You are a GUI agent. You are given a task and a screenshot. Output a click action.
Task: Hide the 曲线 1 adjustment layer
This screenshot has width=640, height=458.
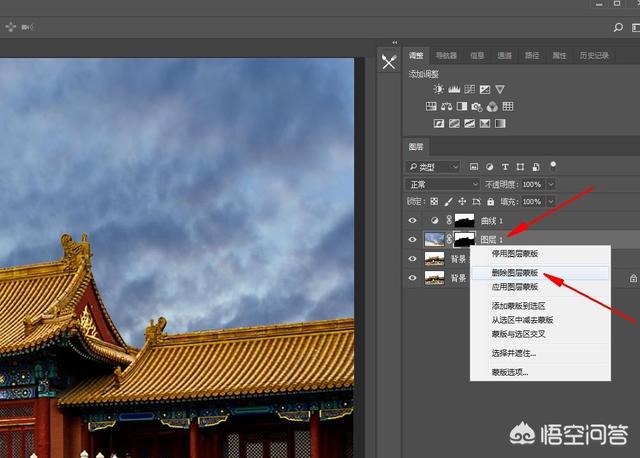pyautogui.click(x=412, y=220)
